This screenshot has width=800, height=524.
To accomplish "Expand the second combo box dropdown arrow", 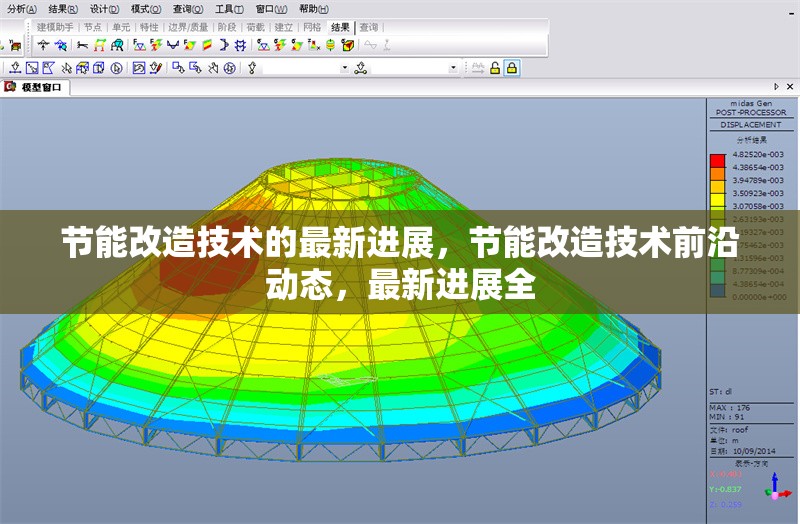I will pyautogui.click(x=453, y=68).
